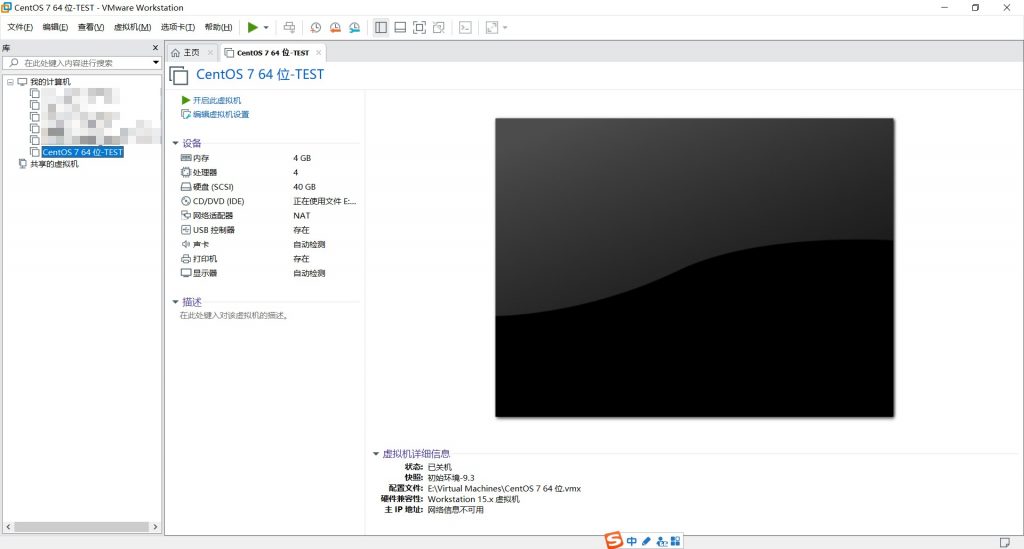Take a snapshot of this virtual machine
The image size is (1024, 549).
[315, 27]
